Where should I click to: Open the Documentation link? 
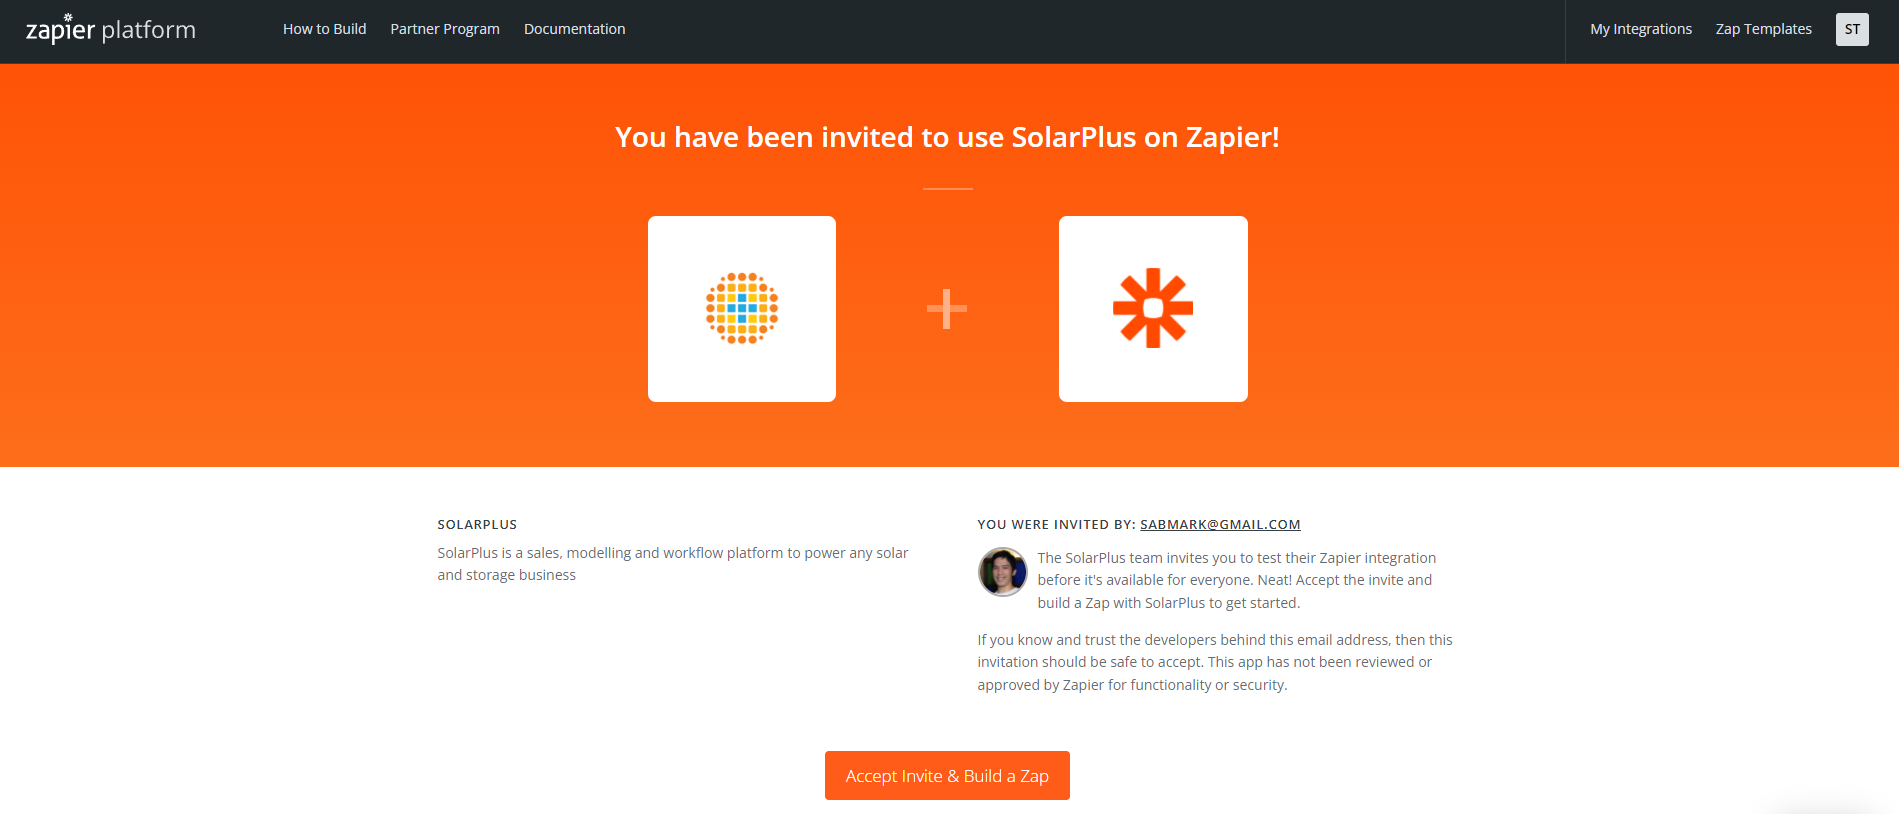pyautogui.click(x=575, y=29)
